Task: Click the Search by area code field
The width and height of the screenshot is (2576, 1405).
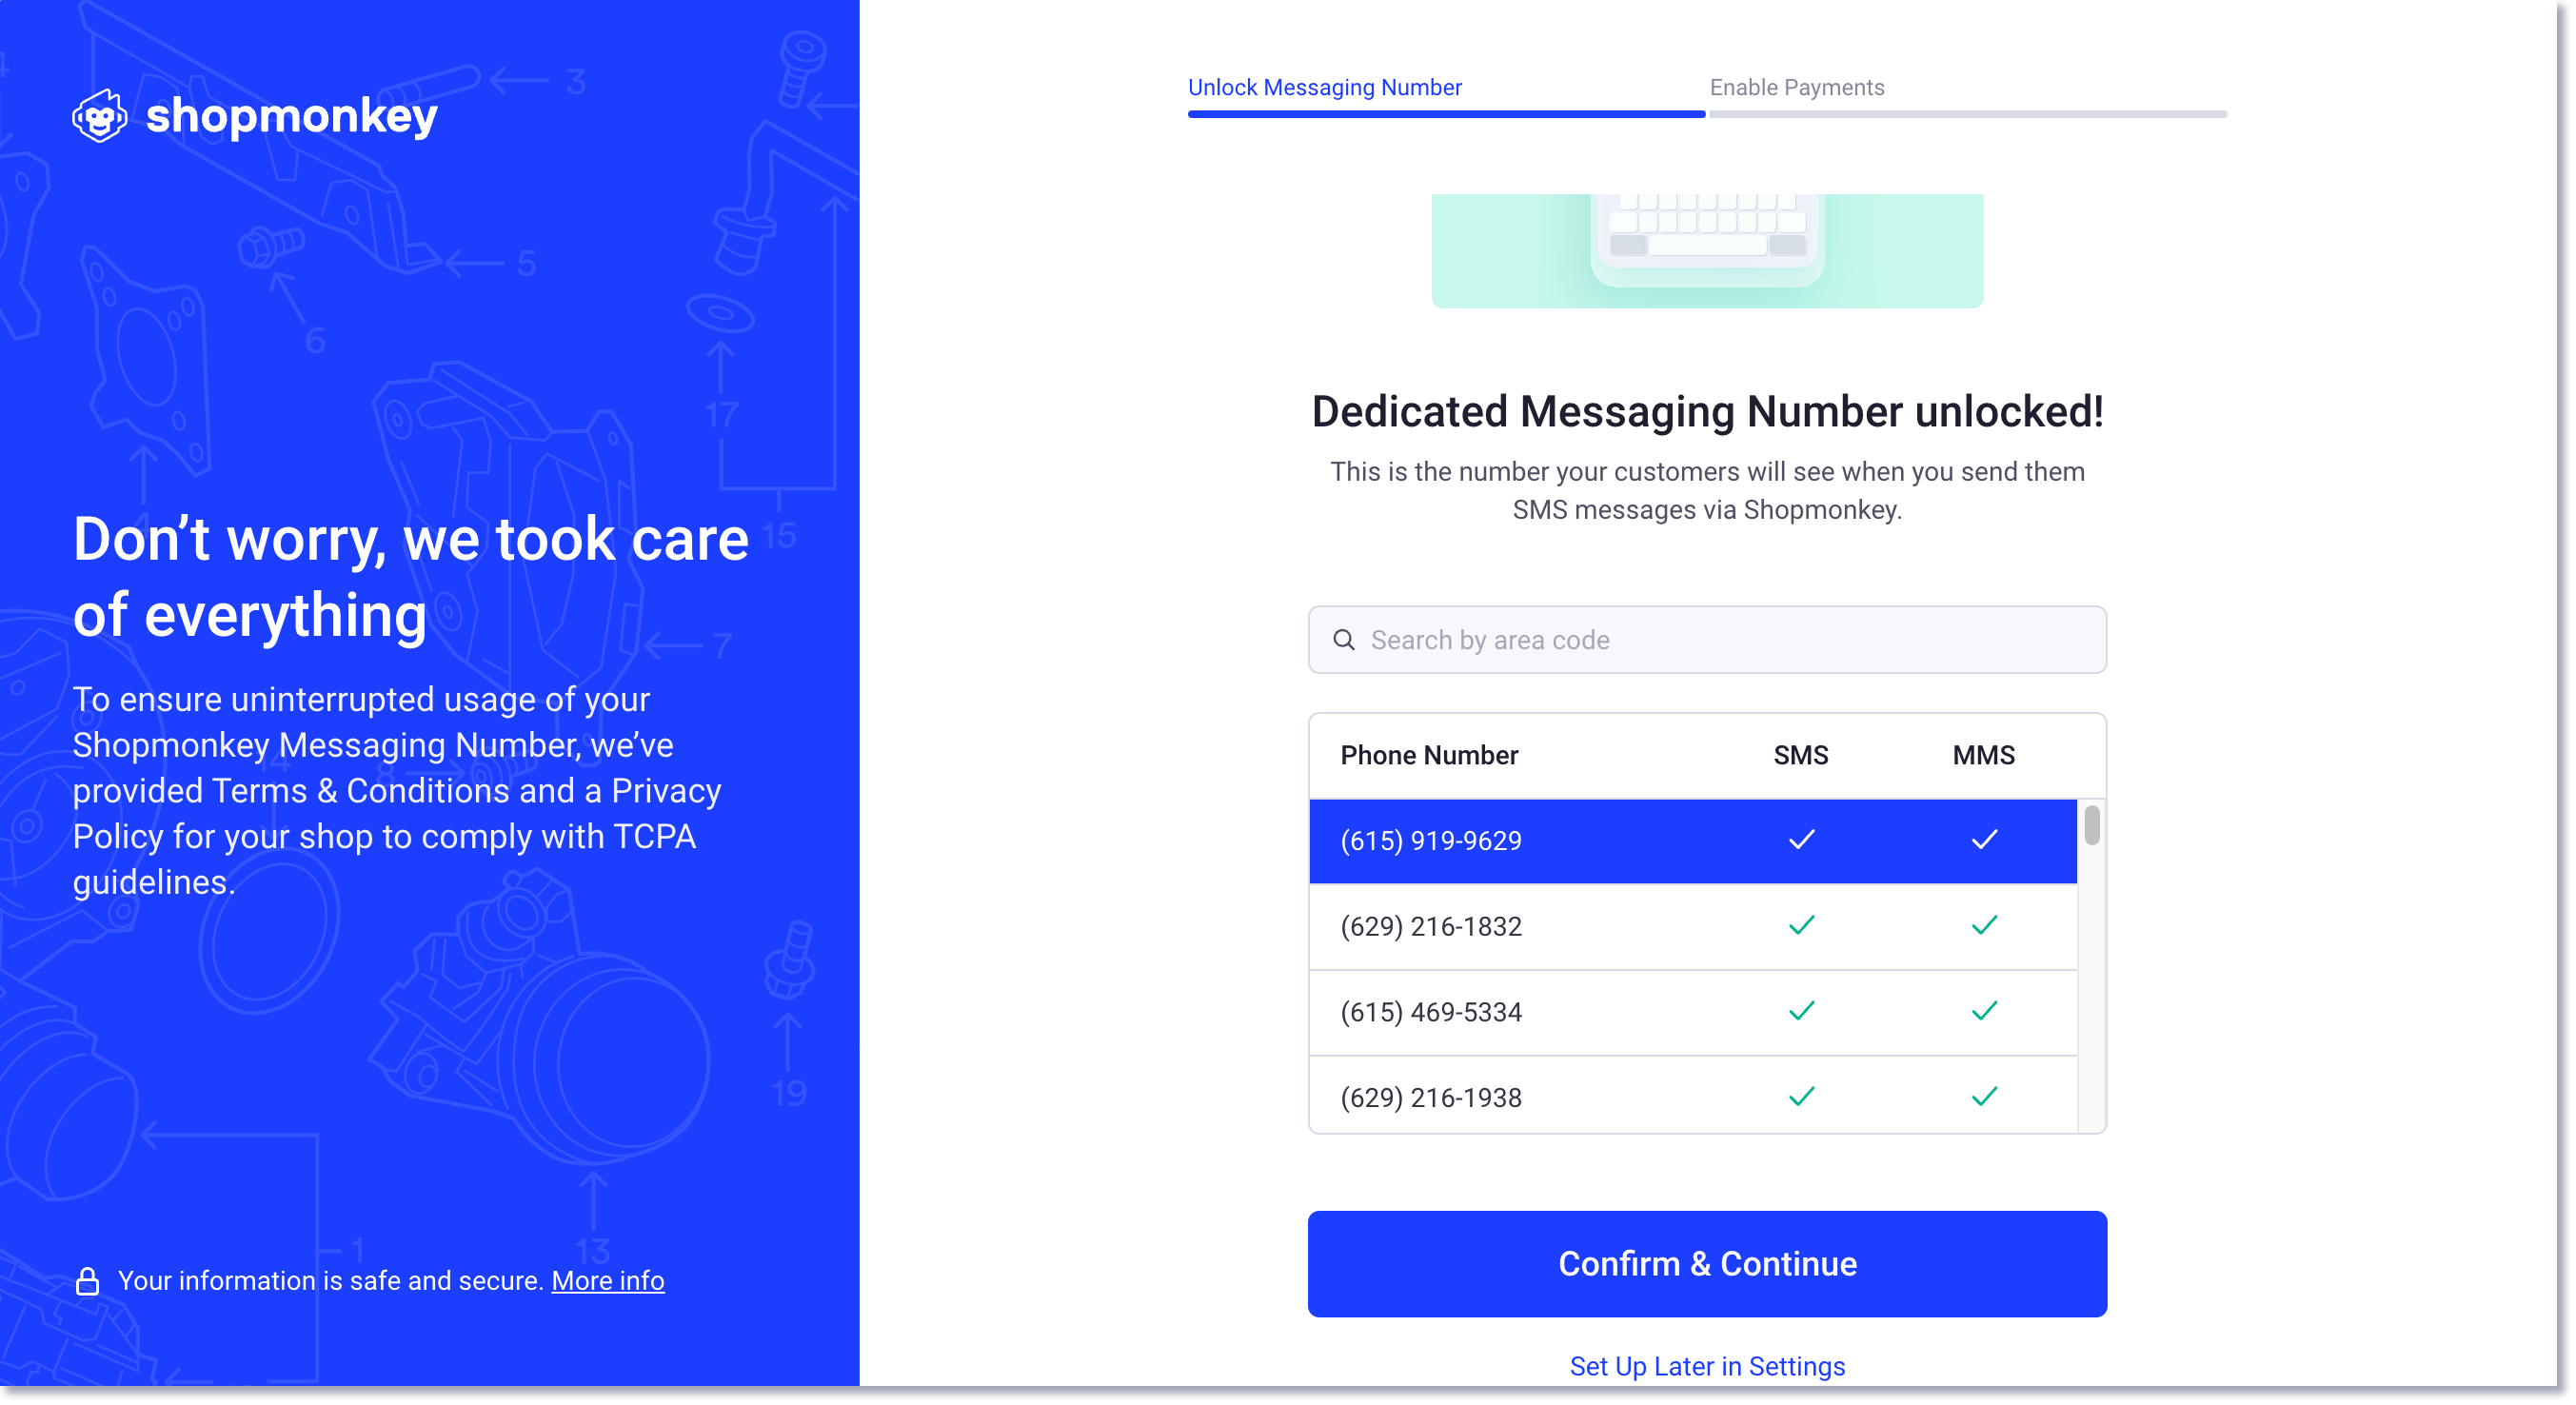Action: [1707, 640]
